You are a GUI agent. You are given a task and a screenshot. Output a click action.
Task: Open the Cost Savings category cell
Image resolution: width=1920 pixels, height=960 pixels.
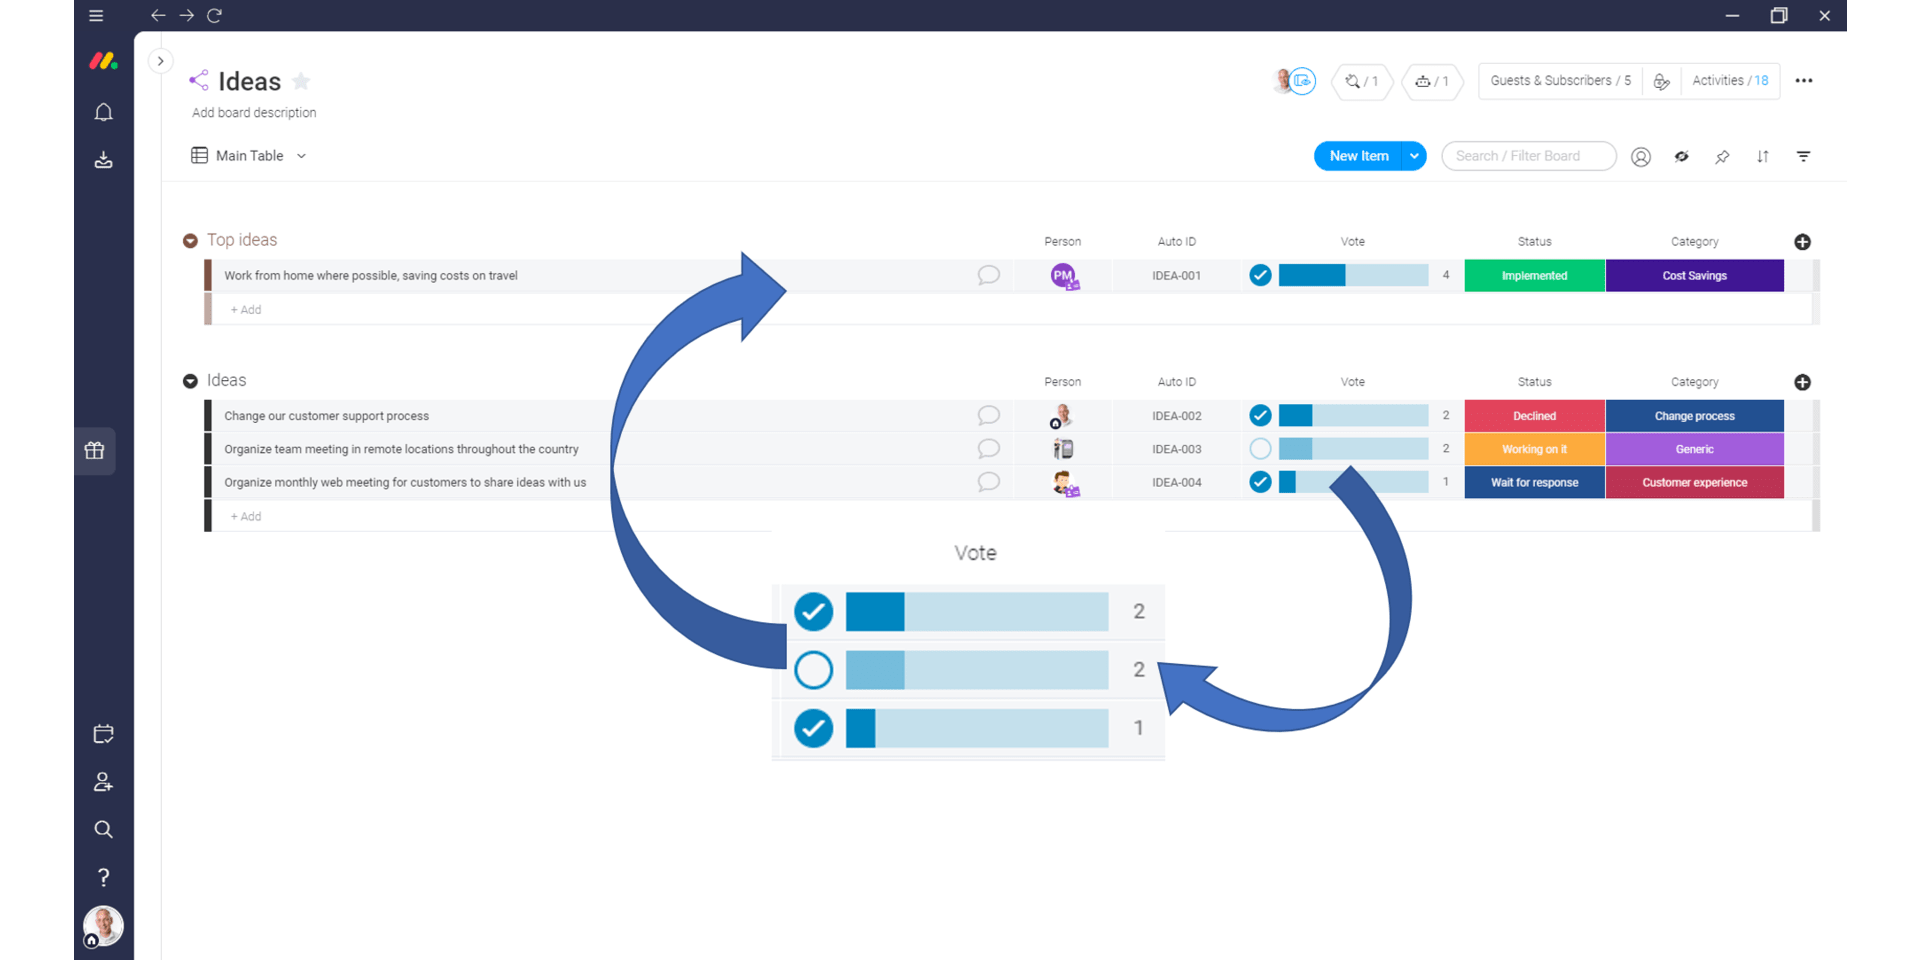tap(1695, 276)
